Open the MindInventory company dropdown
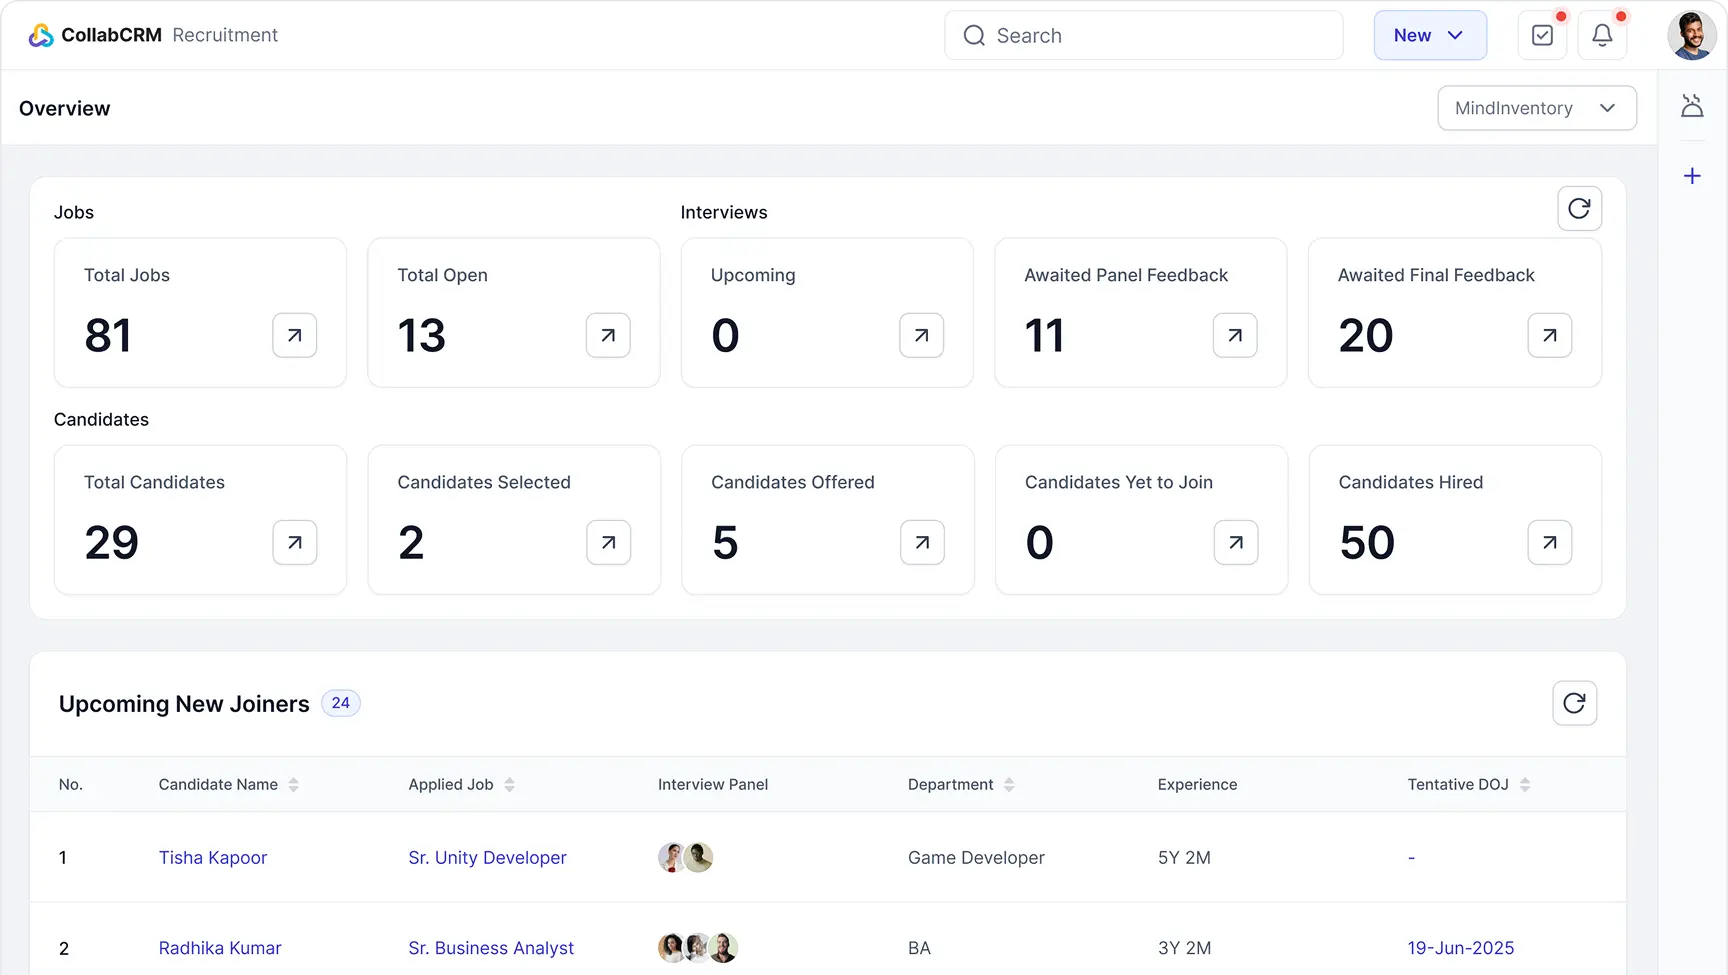1728x975 pixels. [1536, 108]
